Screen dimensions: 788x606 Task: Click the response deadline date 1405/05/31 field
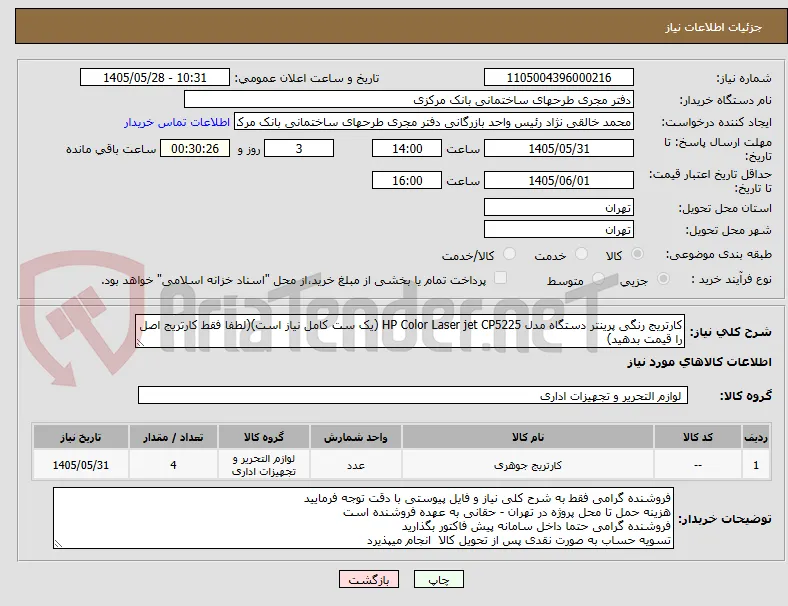(559, 148)
